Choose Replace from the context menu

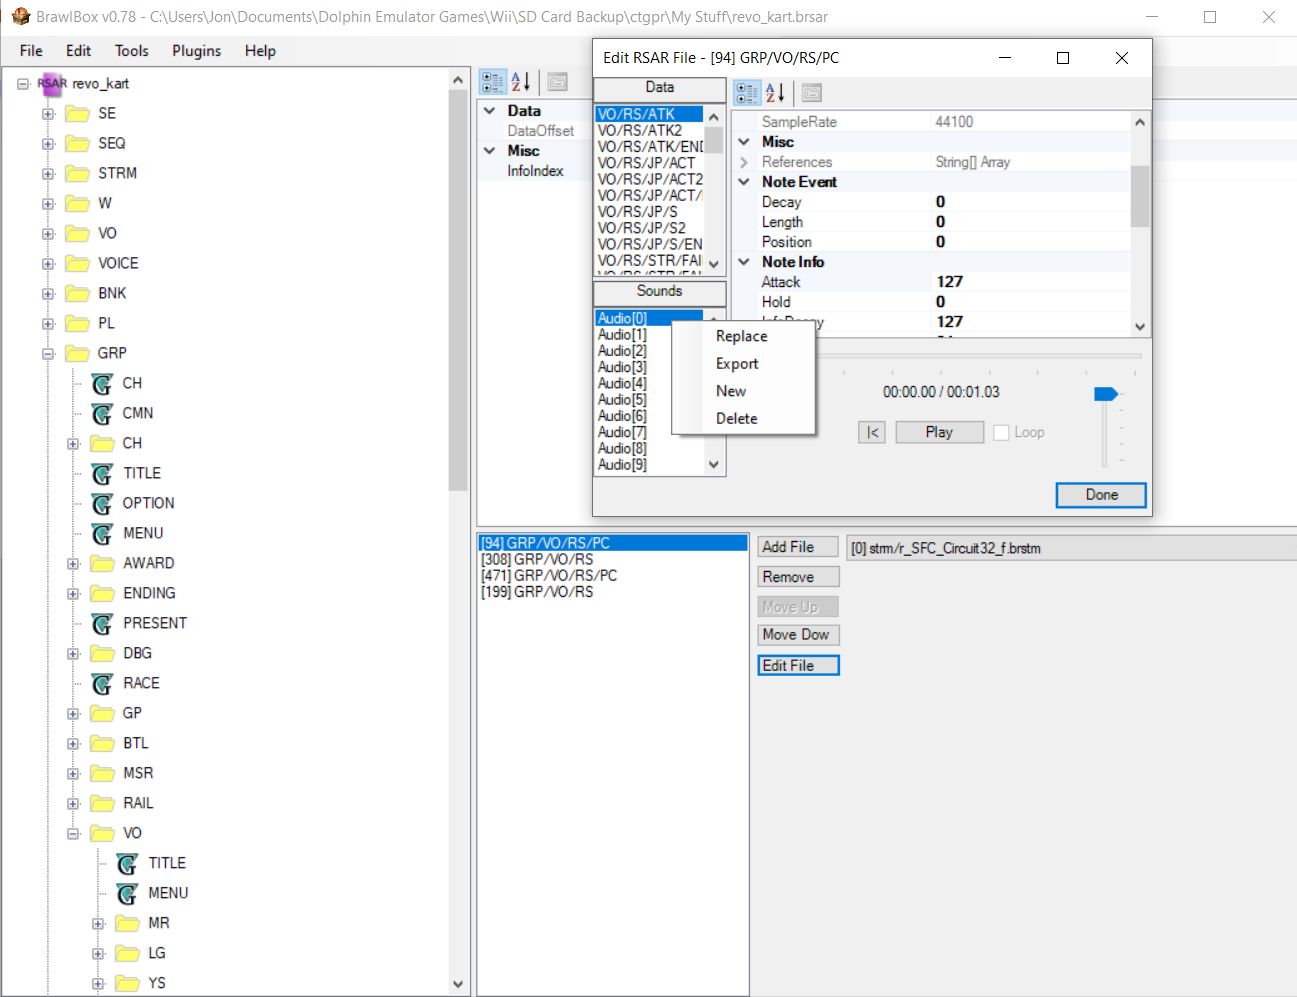coord(742,337)
